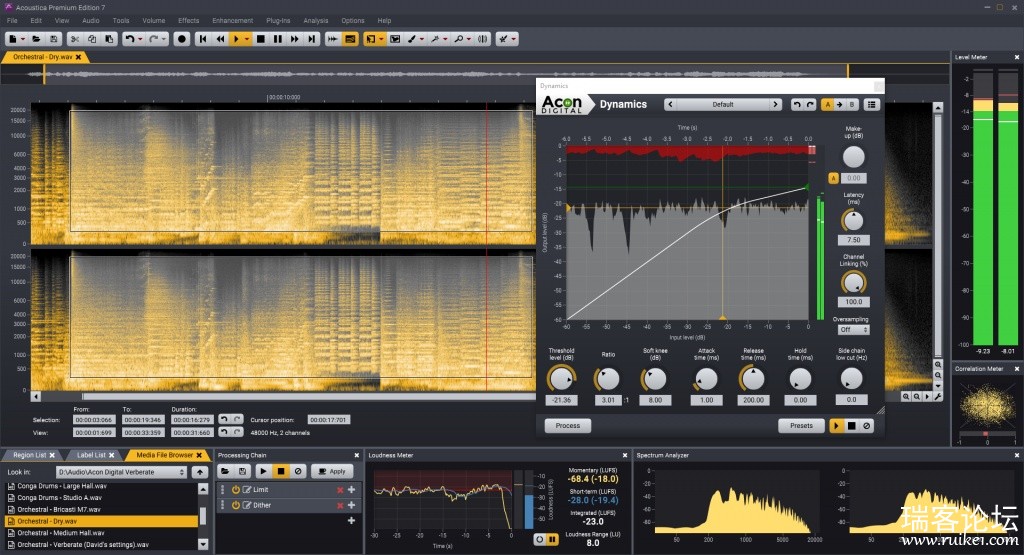Toggle the spectrogram view button in toolbar
This screenshot has height=555, width=1024.
click(350, 39)
